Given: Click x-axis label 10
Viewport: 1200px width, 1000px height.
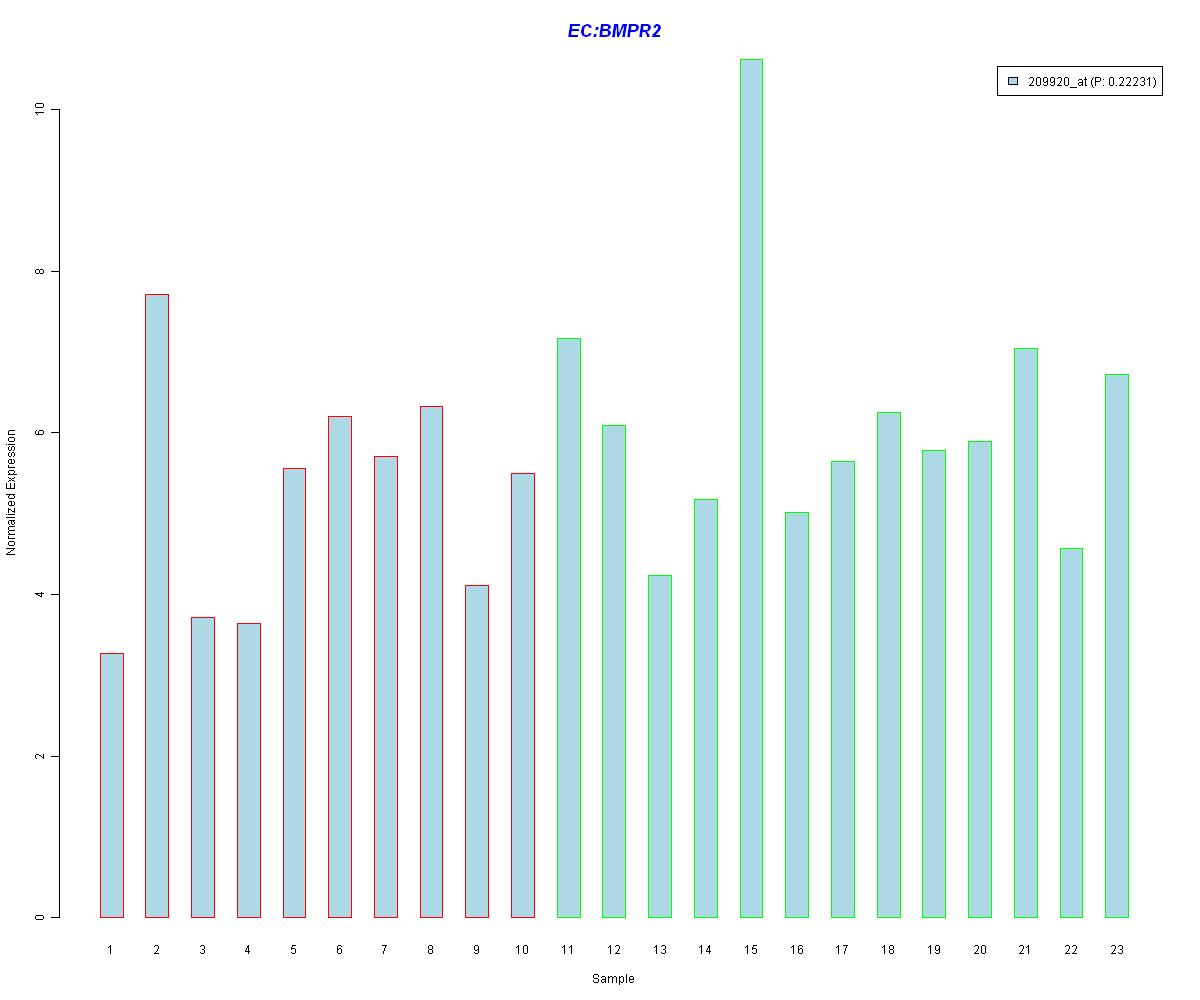Looking at the screenshot, I should (x=523, y=949).
